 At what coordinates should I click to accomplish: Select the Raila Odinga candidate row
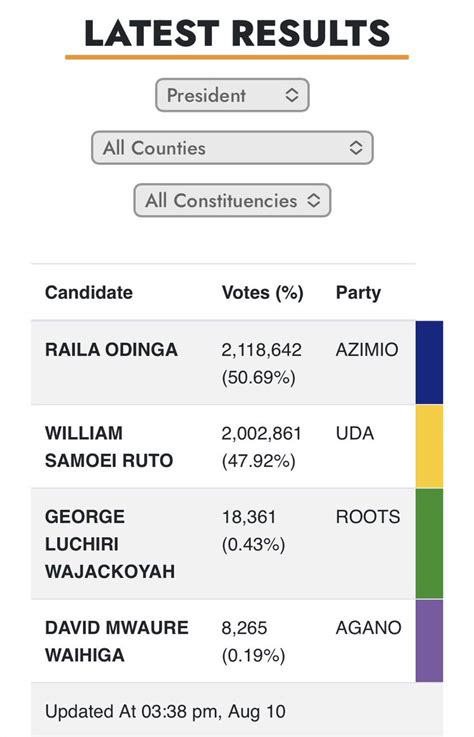click(x=223, y=362)
